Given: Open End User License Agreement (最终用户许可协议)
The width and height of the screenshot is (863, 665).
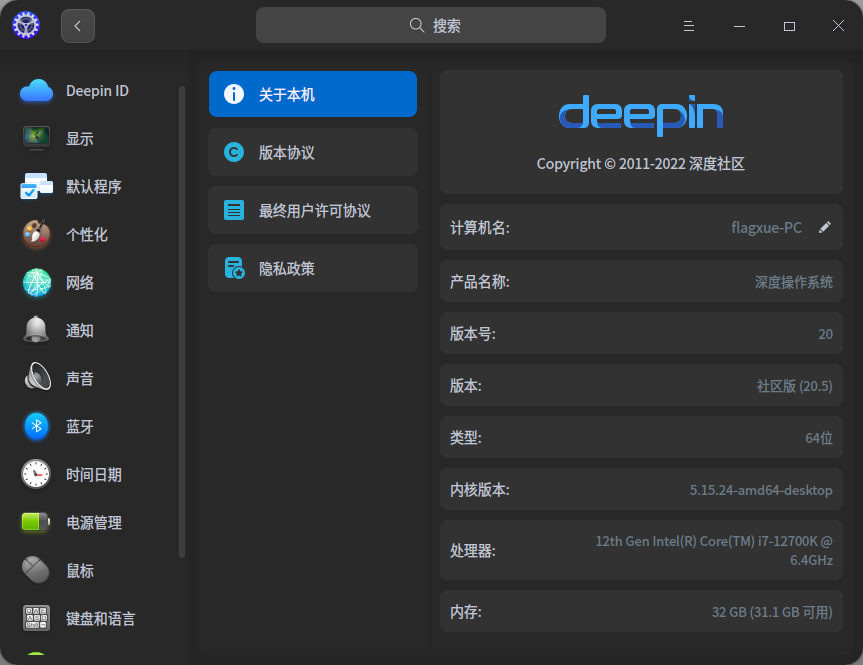Looking at the screenshot, I should pyautogui.click(x=313, y=210).
